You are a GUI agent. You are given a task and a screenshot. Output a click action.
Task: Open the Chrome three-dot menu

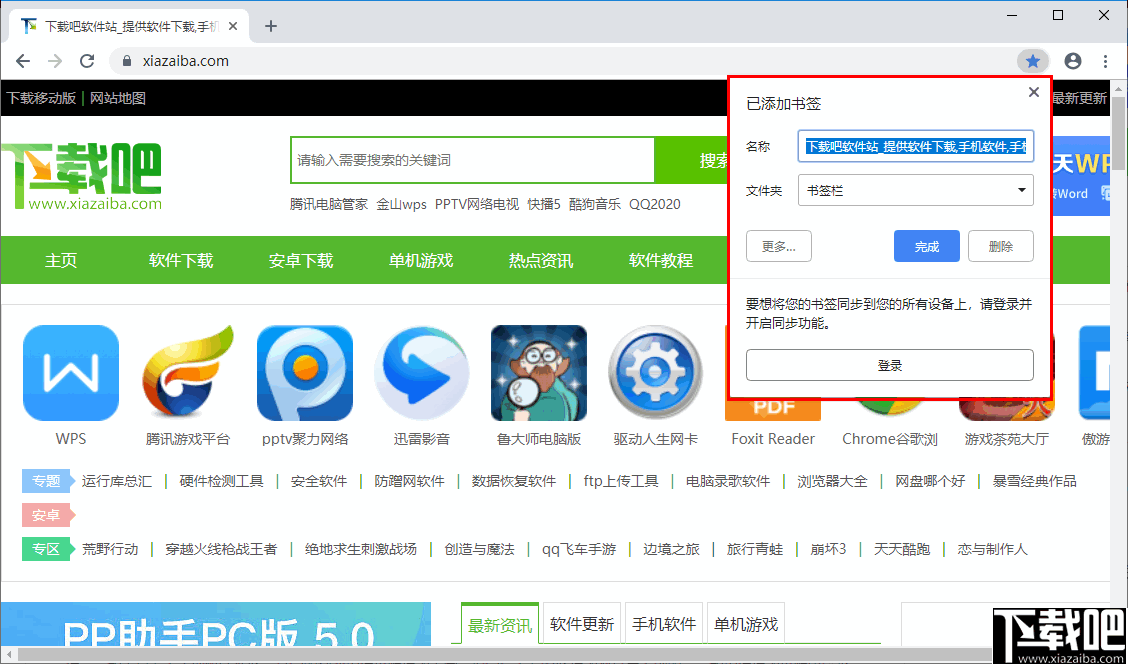point(1105,60)
